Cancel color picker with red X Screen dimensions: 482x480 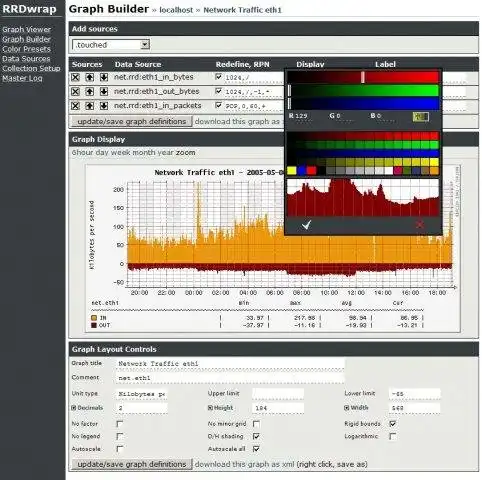pyautogui.click(x=420, y=225)
